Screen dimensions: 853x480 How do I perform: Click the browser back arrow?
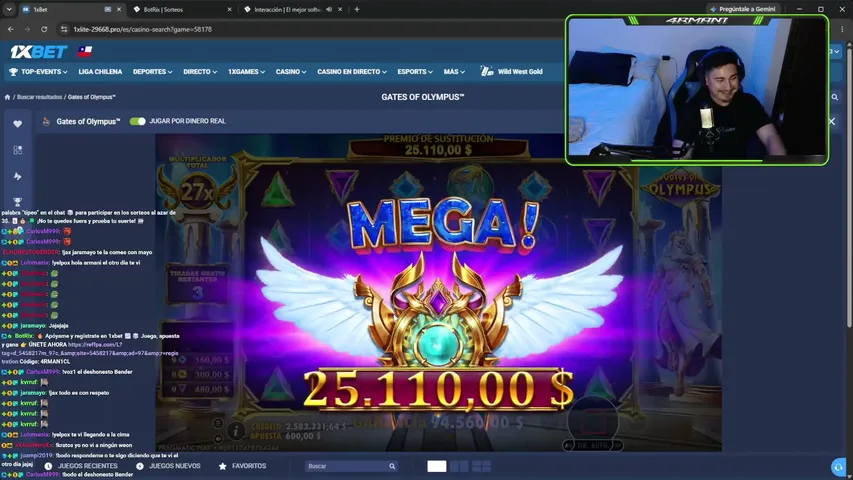(x=11, y=29)
